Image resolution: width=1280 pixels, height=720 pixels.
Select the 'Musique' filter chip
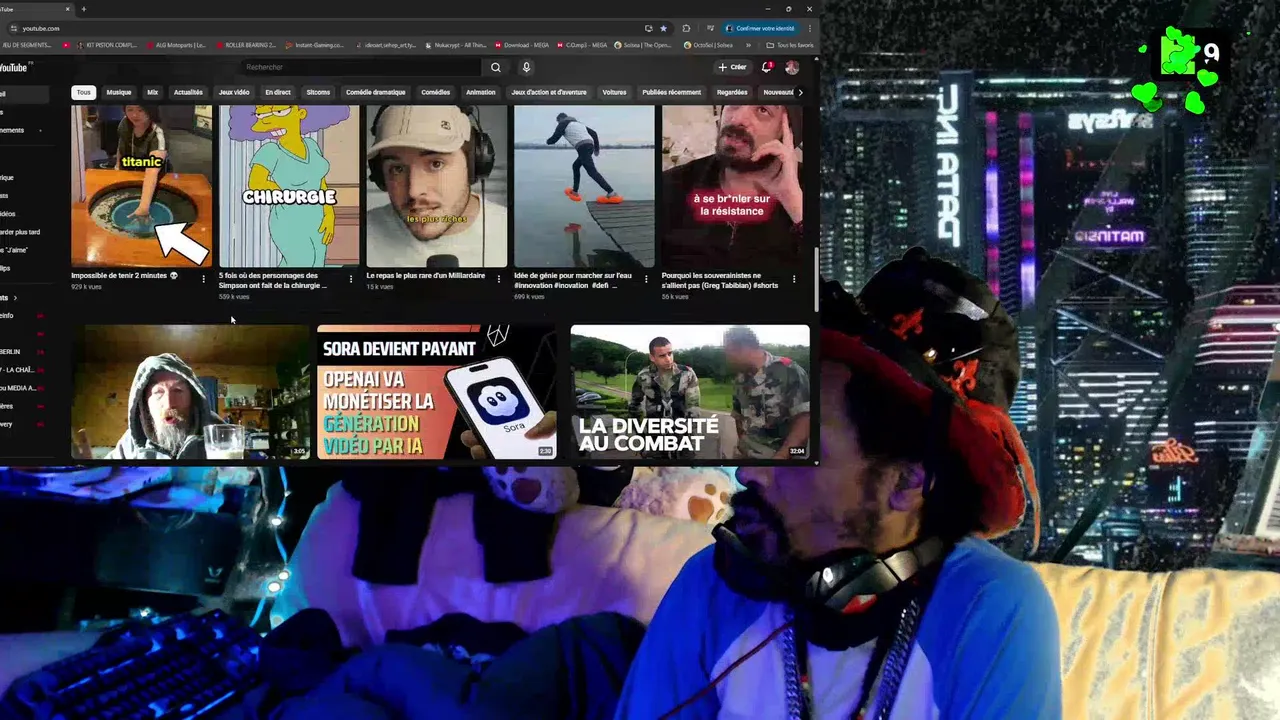(119, 92)
